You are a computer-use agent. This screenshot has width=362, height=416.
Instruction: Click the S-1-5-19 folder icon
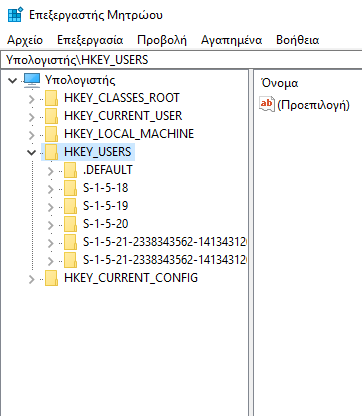click(70, 206)
